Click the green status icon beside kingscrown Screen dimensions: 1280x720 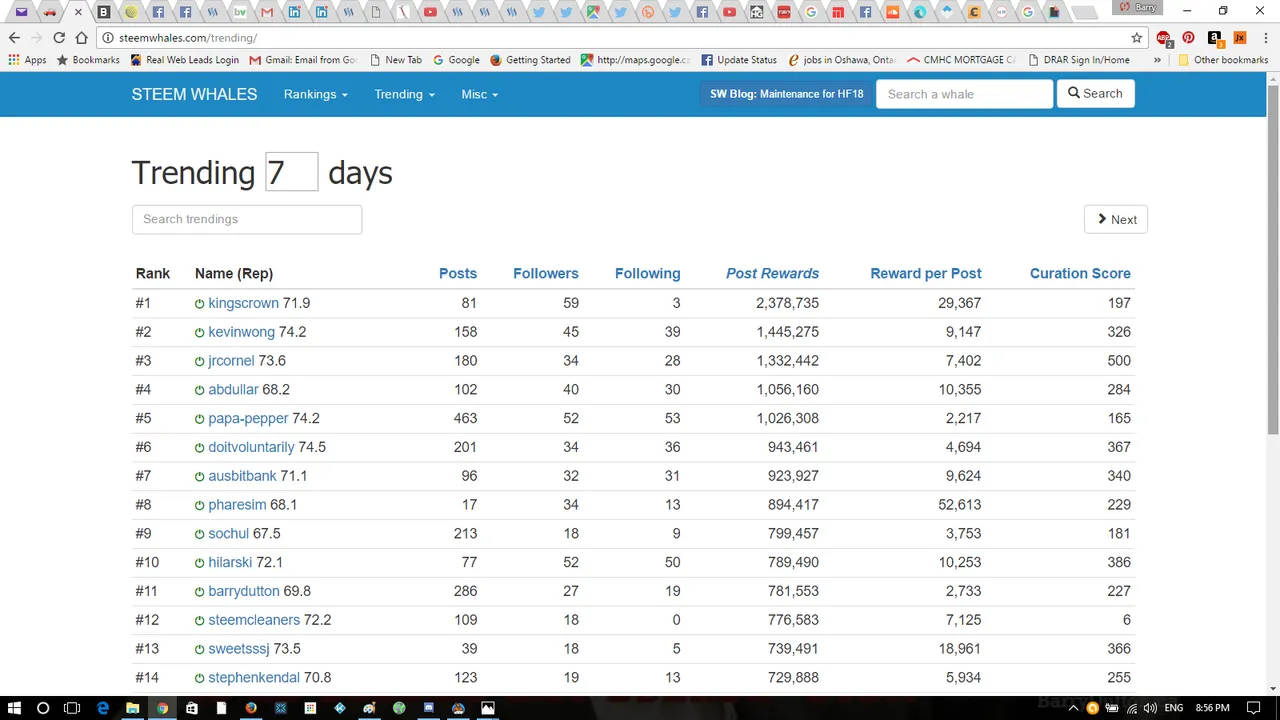tap(200, 304)
